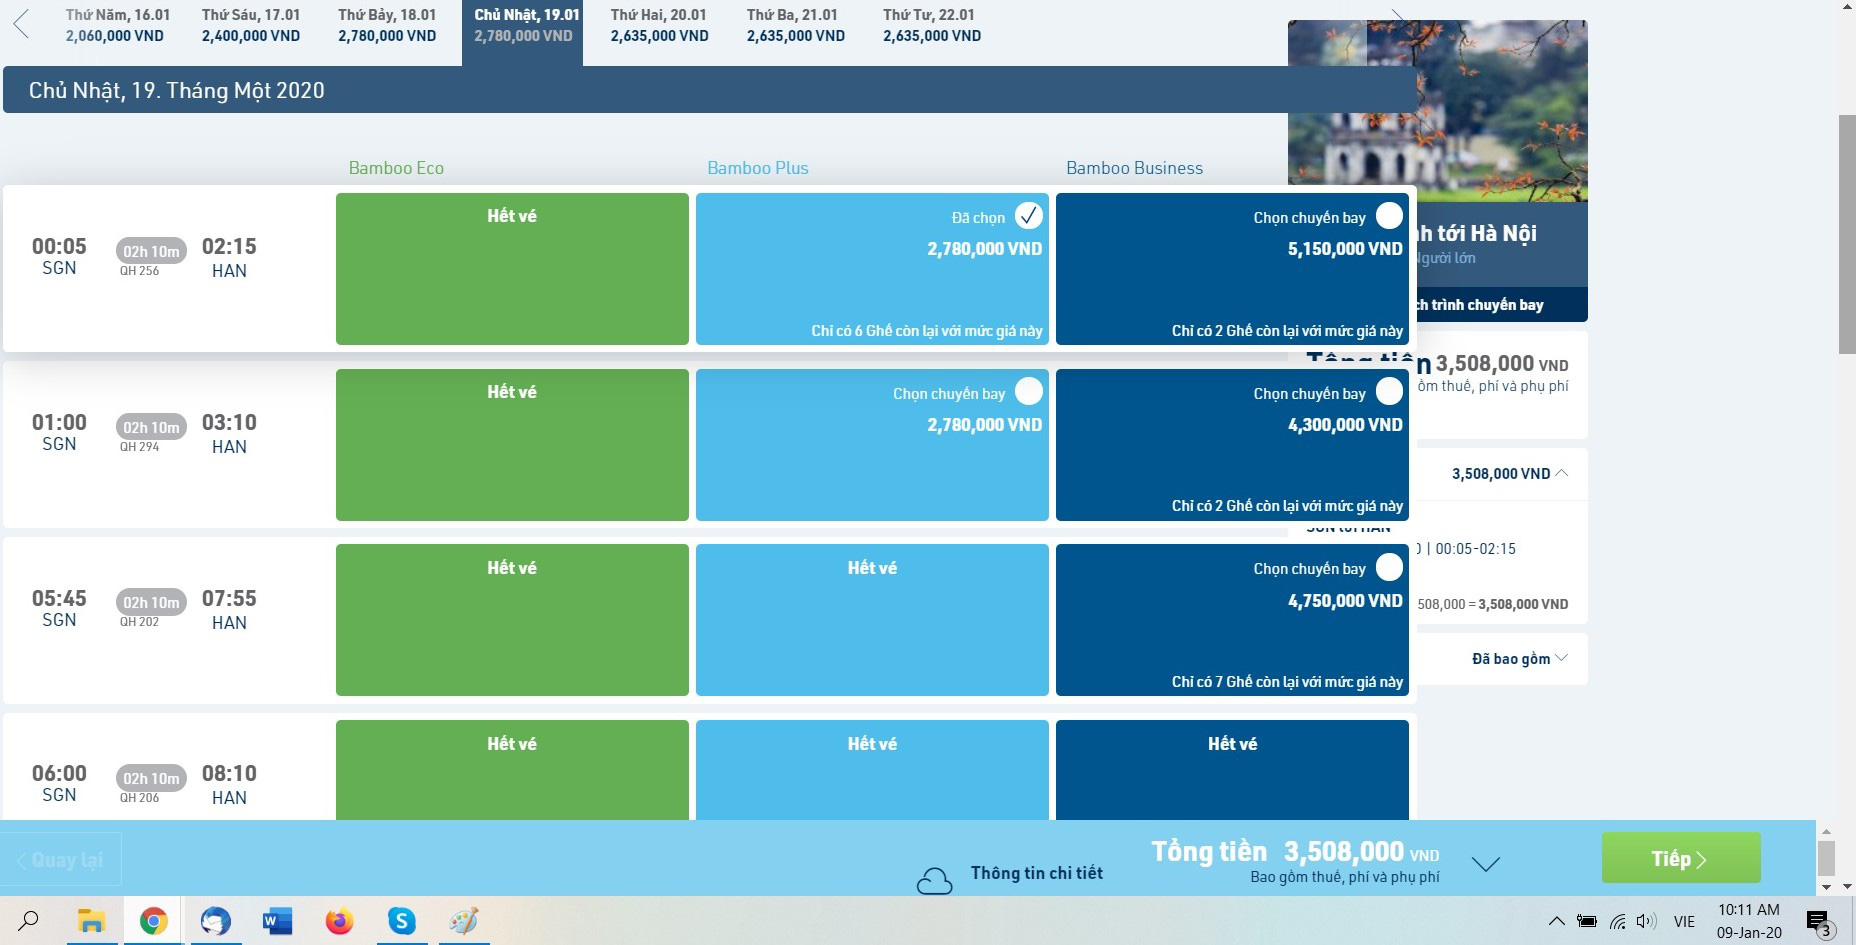Open File Explorer from the taskbar

click(92, 920)
